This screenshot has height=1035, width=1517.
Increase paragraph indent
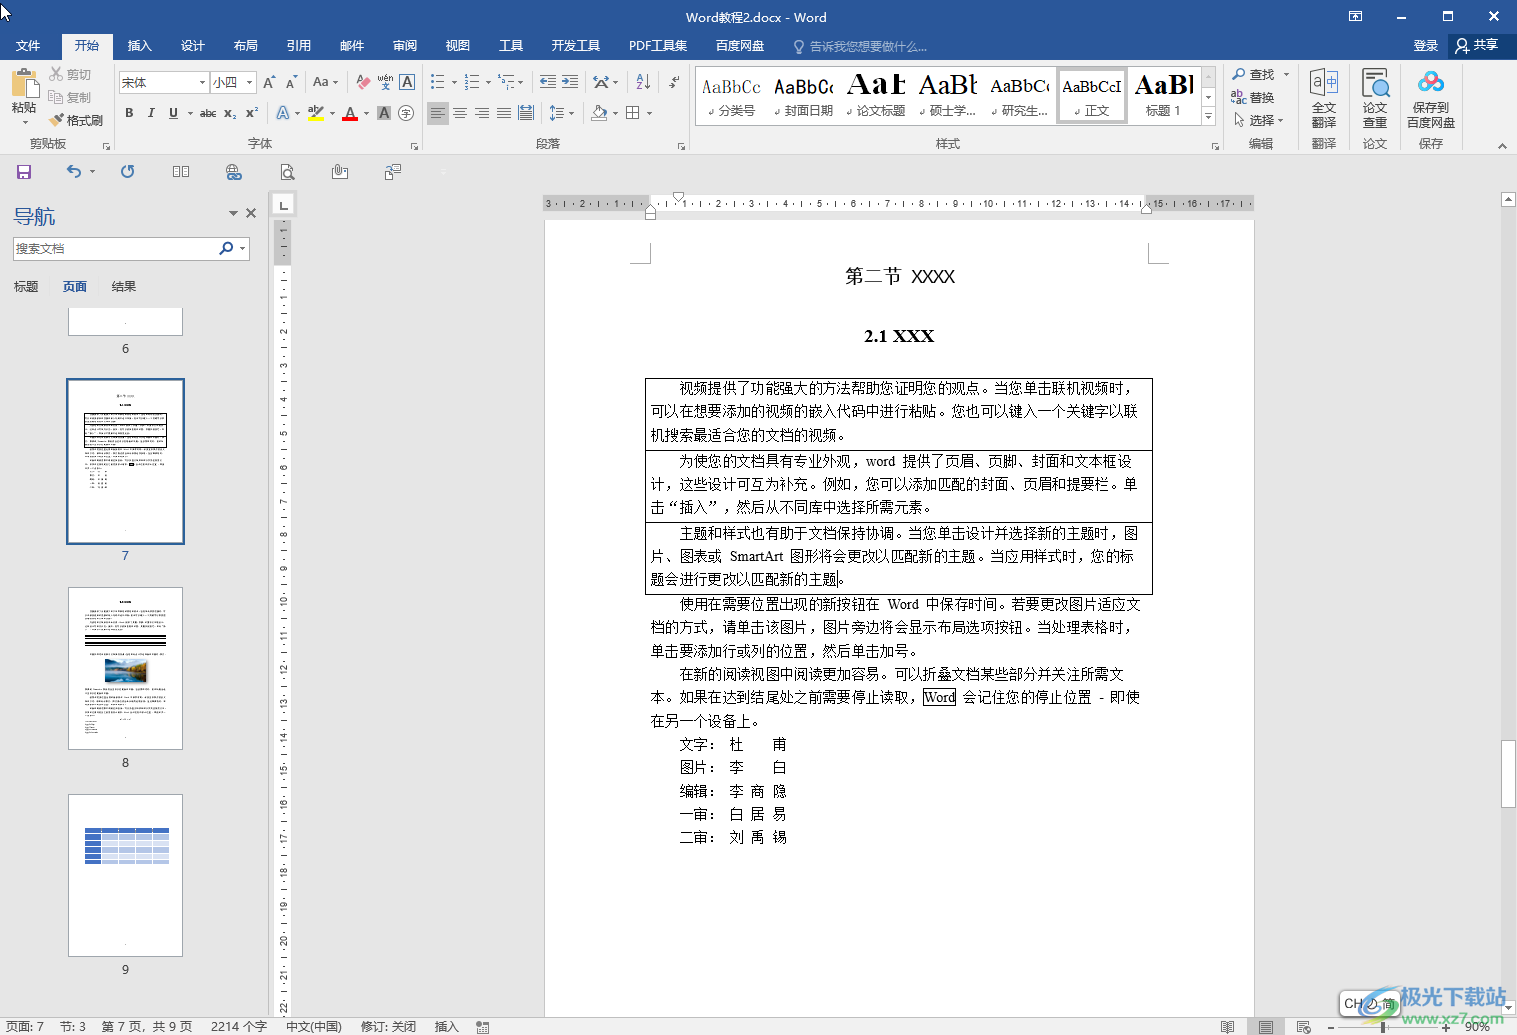[x=570, y=82]
